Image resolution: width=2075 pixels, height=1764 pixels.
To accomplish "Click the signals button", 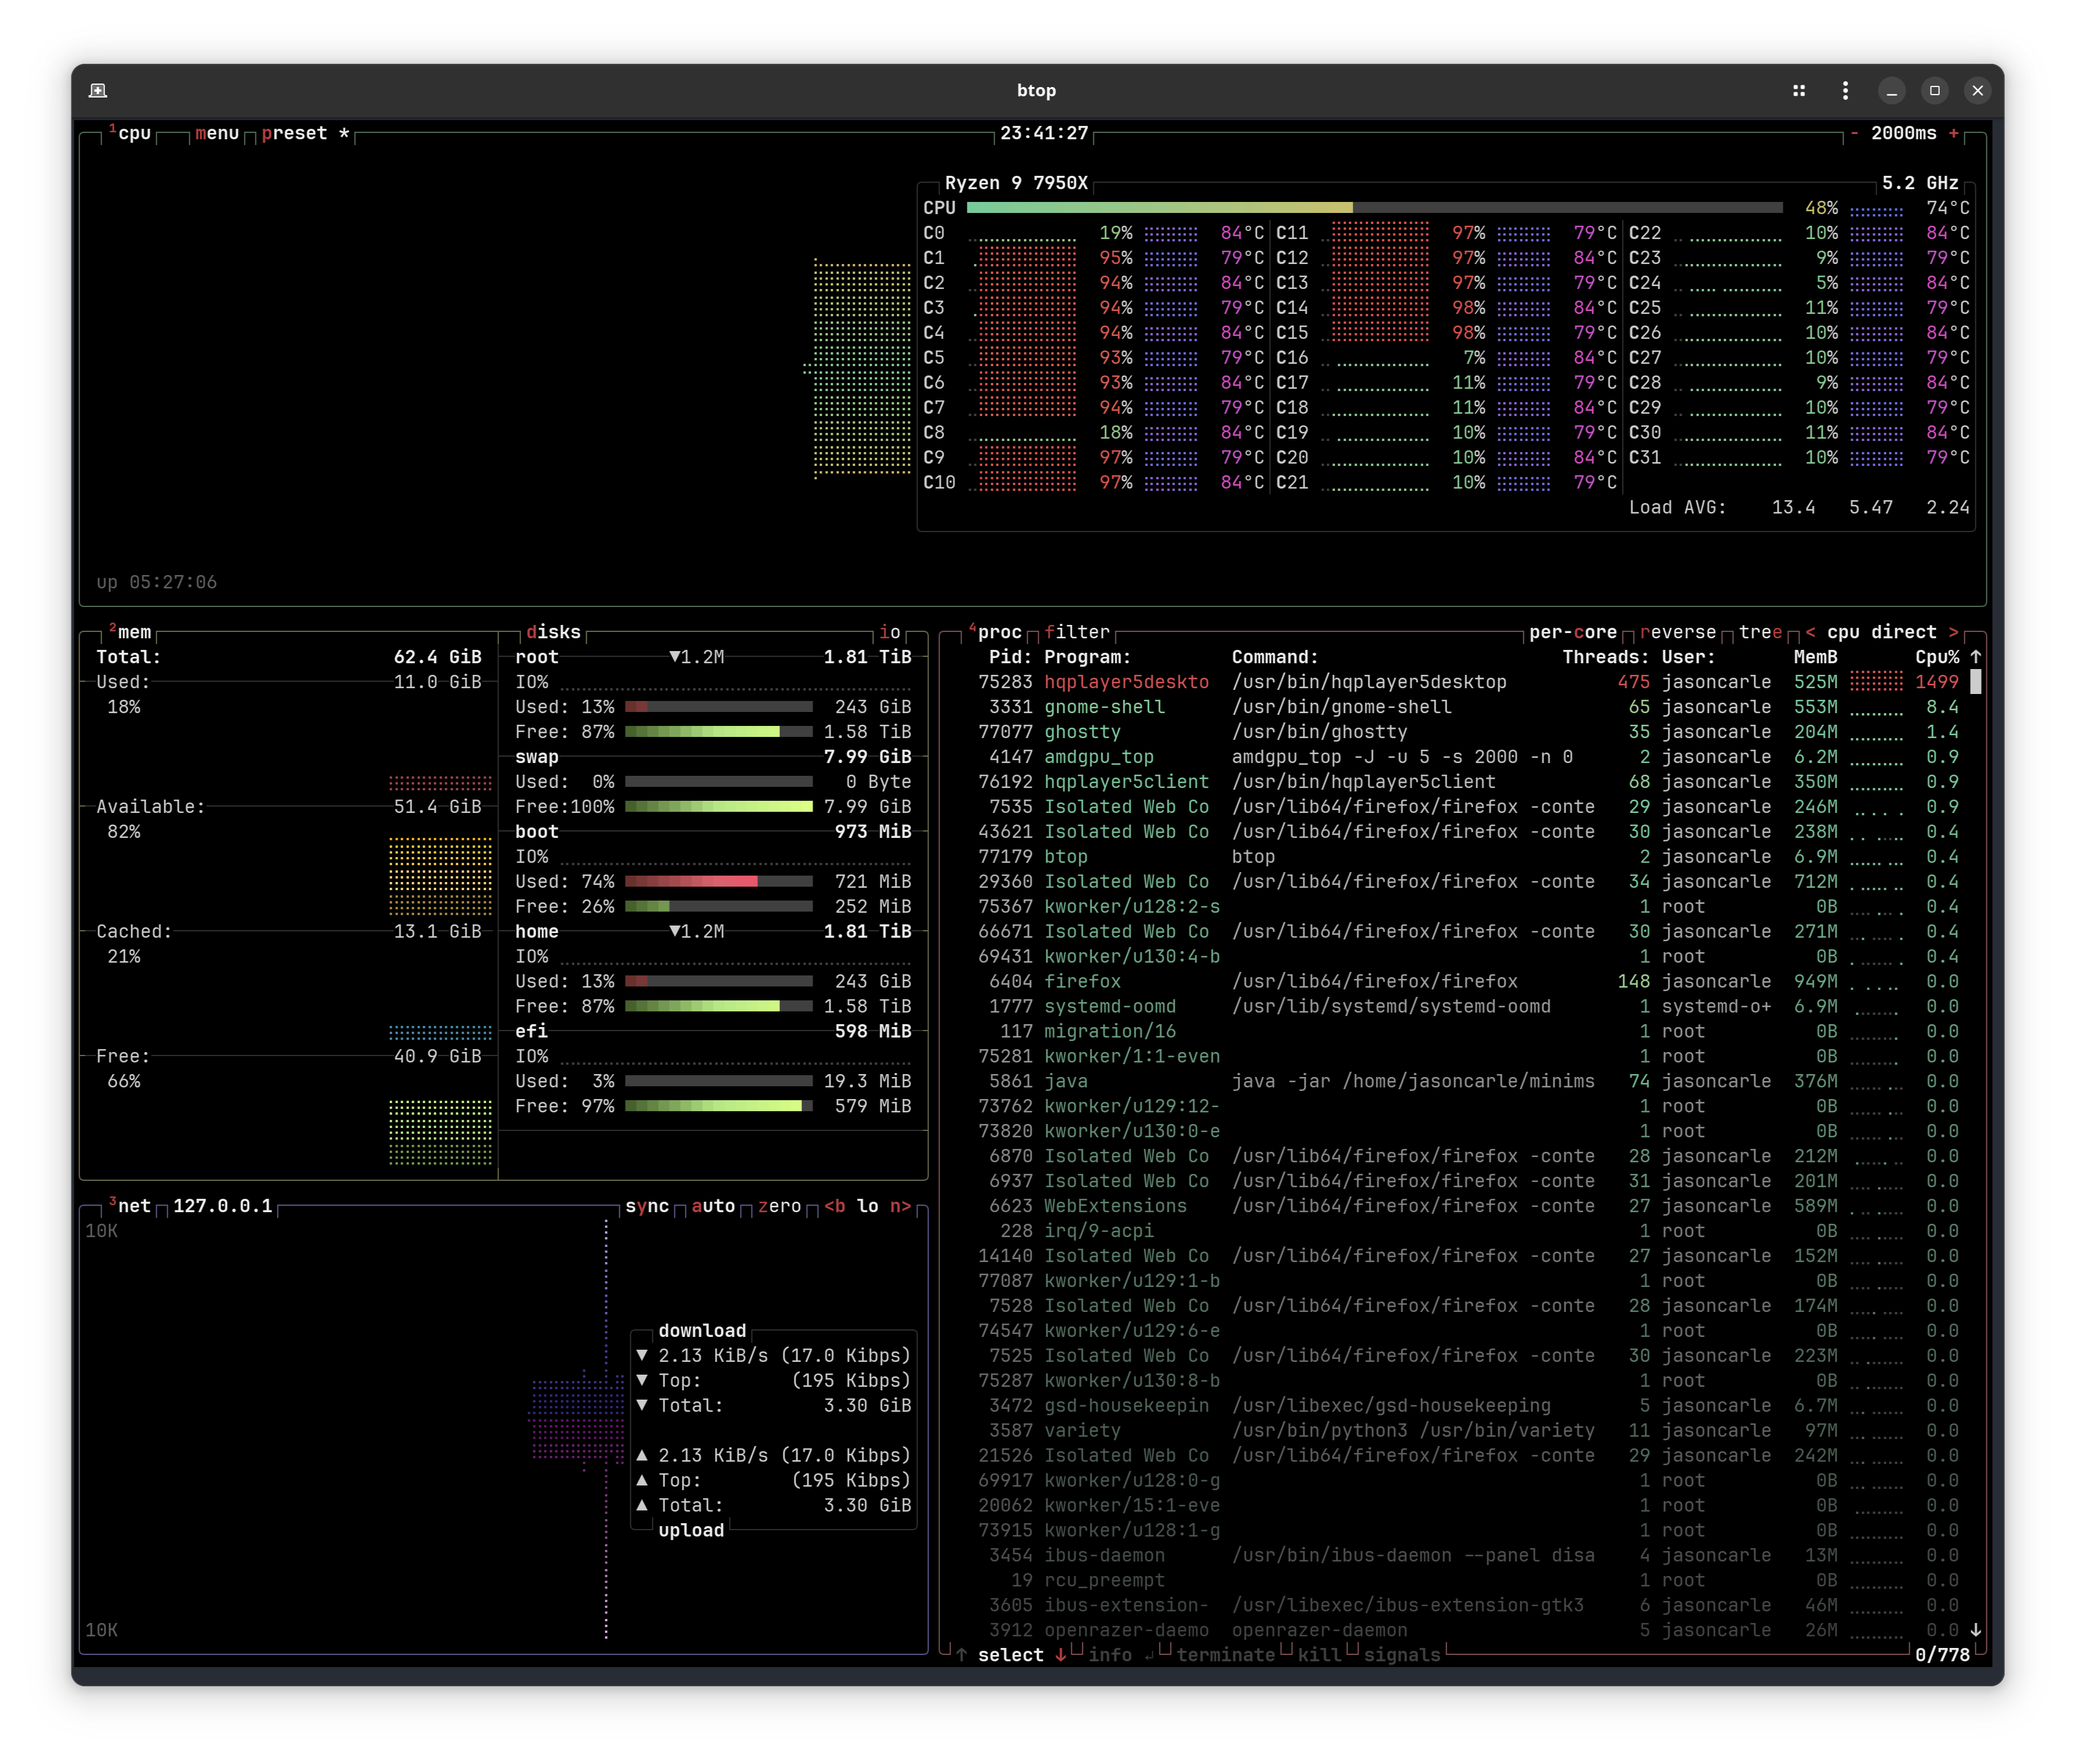I will (1402, 1655).
